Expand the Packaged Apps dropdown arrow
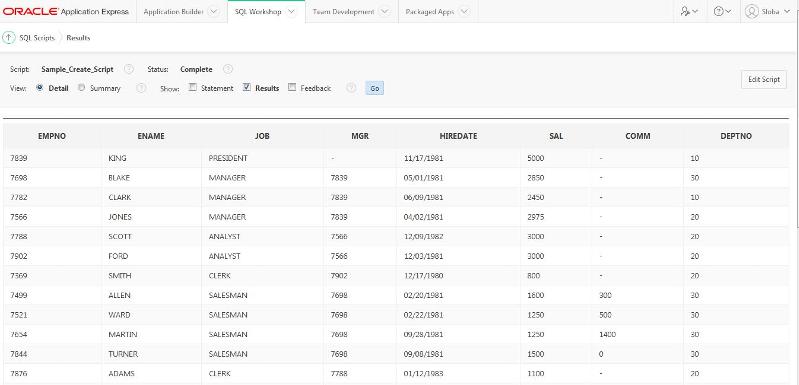The height and width of the screenshot is (385, 799). (x=463, y=12)
